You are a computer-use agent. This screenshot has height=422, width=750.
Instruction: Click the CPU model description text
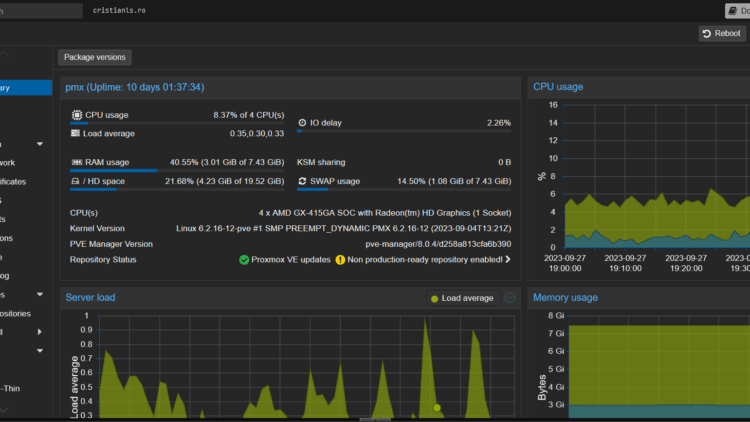tap(385, 213)
